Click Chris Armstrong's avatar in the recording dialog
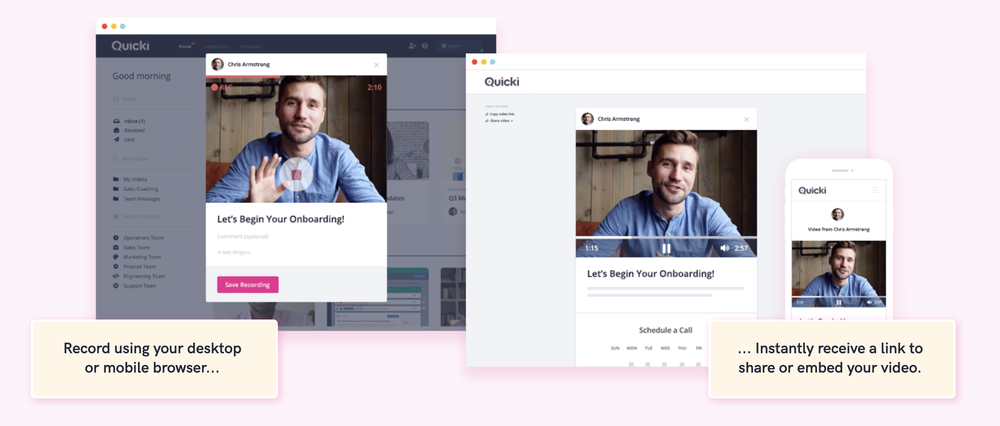The height and width of the screenshot is (426, 1000). point(217,64)
